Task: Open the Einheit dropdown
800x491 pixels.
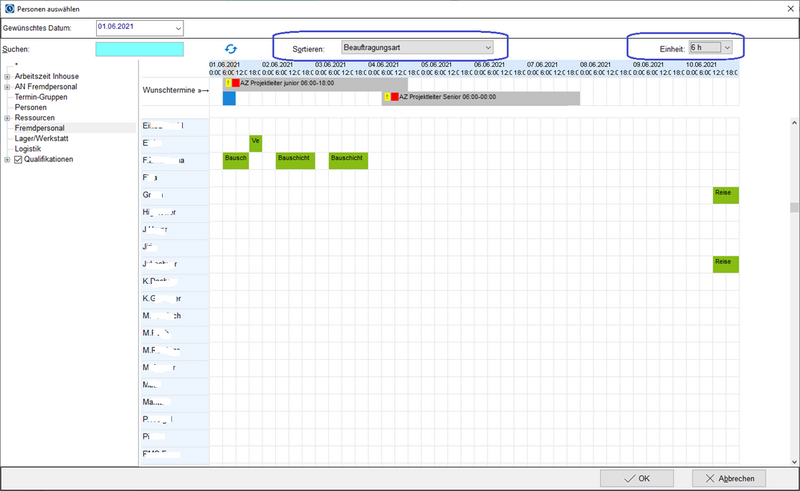Action: click(x=727, y=47)
